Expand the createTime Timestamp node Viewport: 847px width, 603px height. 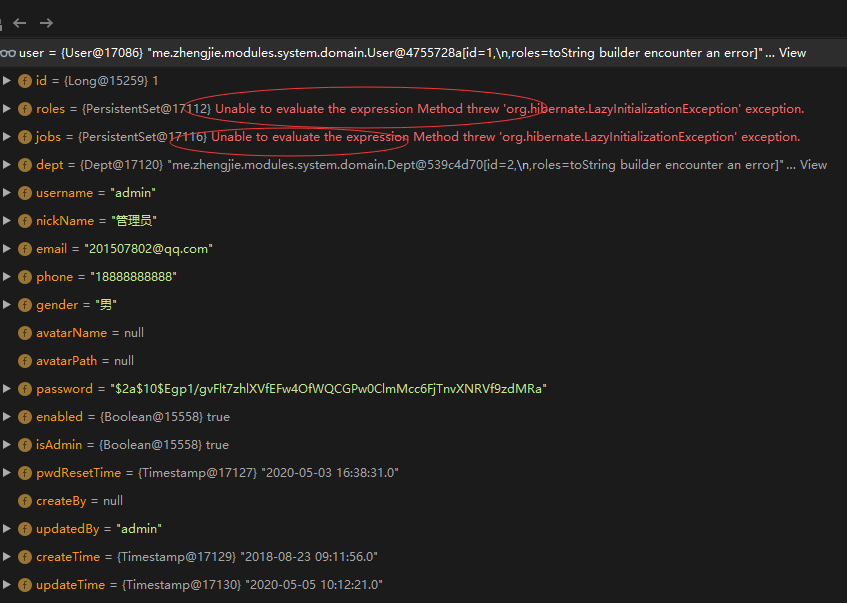point(6,557)
